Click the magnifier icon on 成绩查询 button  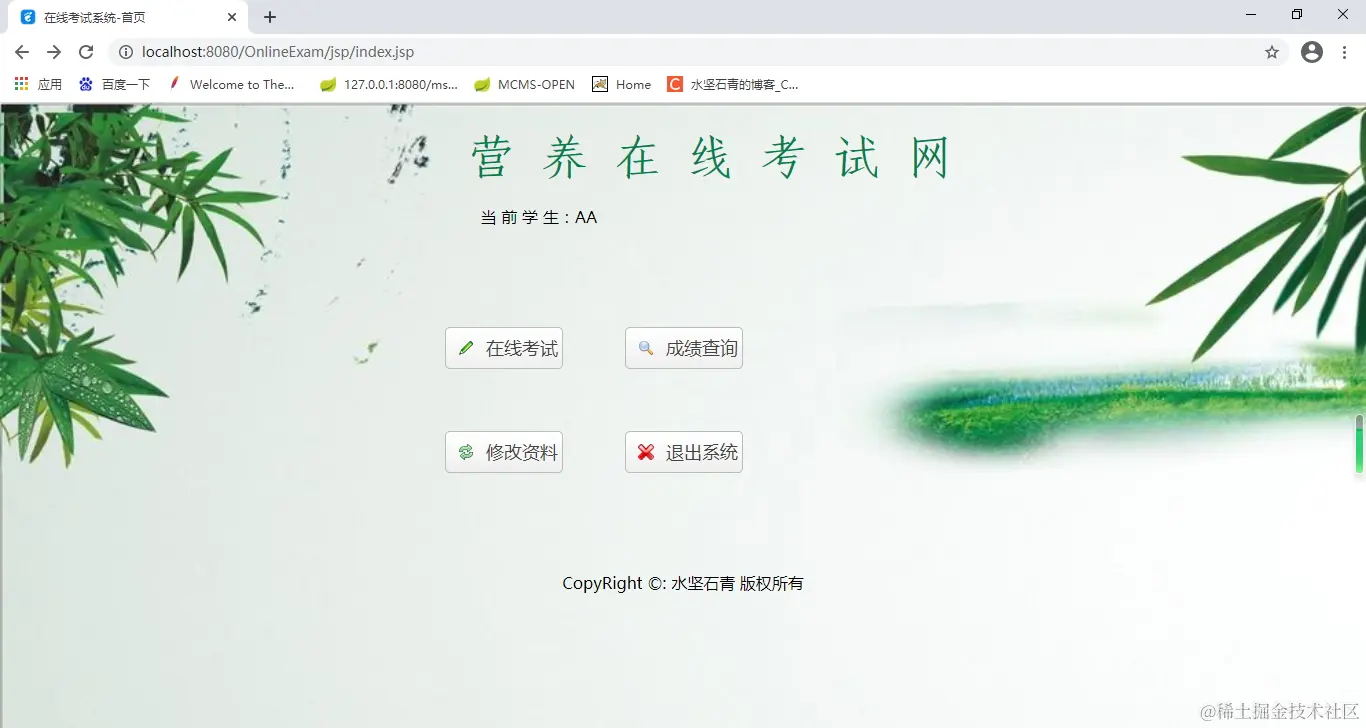tap(645, 347)
